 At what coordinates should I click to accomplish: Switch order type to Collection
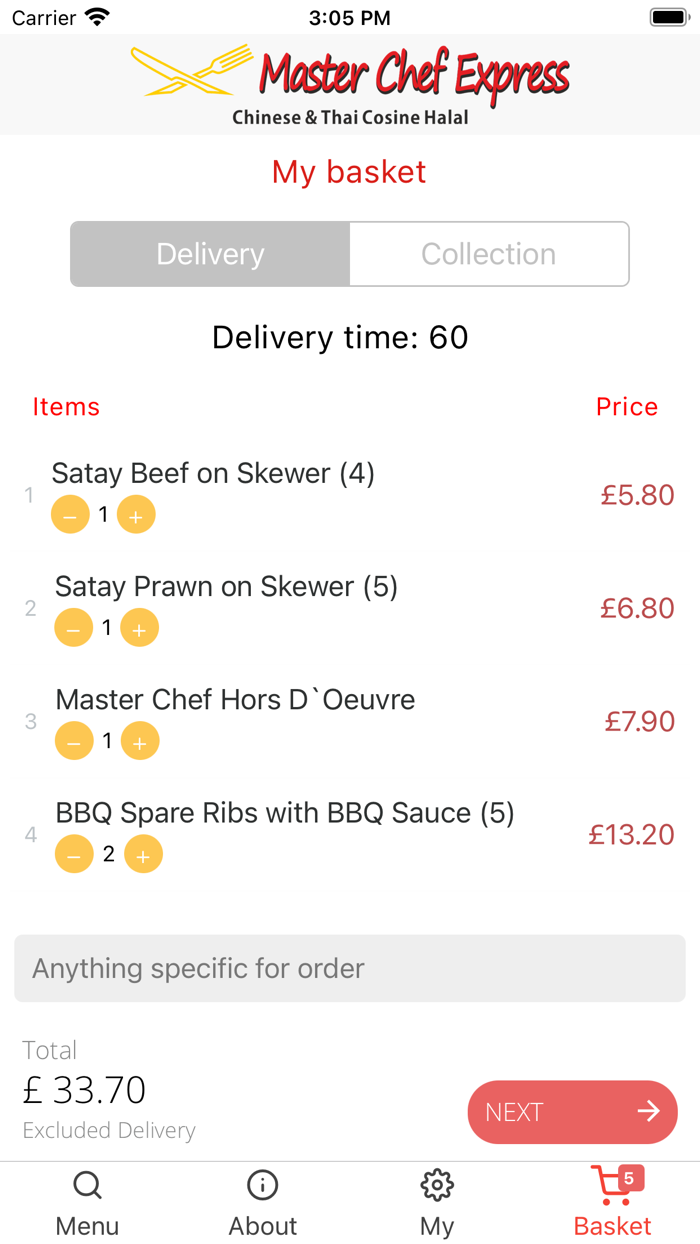point(488,254)
